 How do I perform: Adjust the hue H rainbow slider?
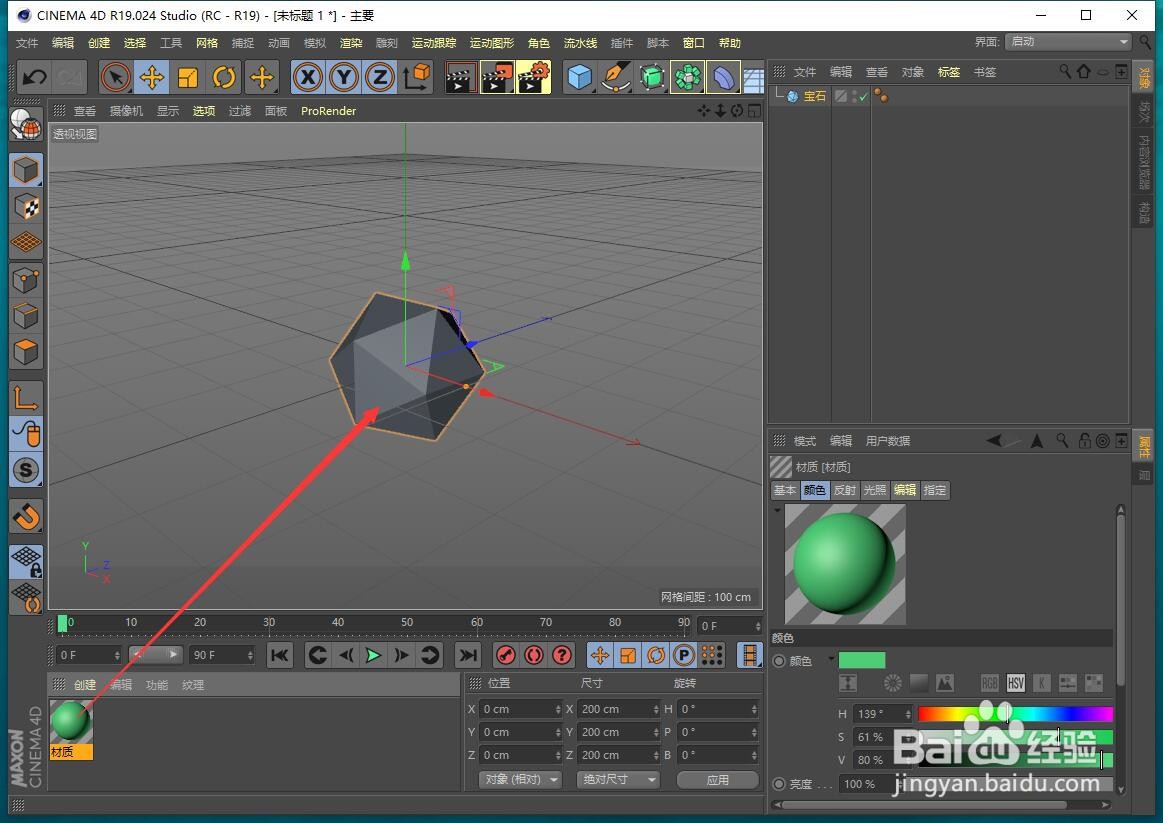click(x=1015, y=714)
